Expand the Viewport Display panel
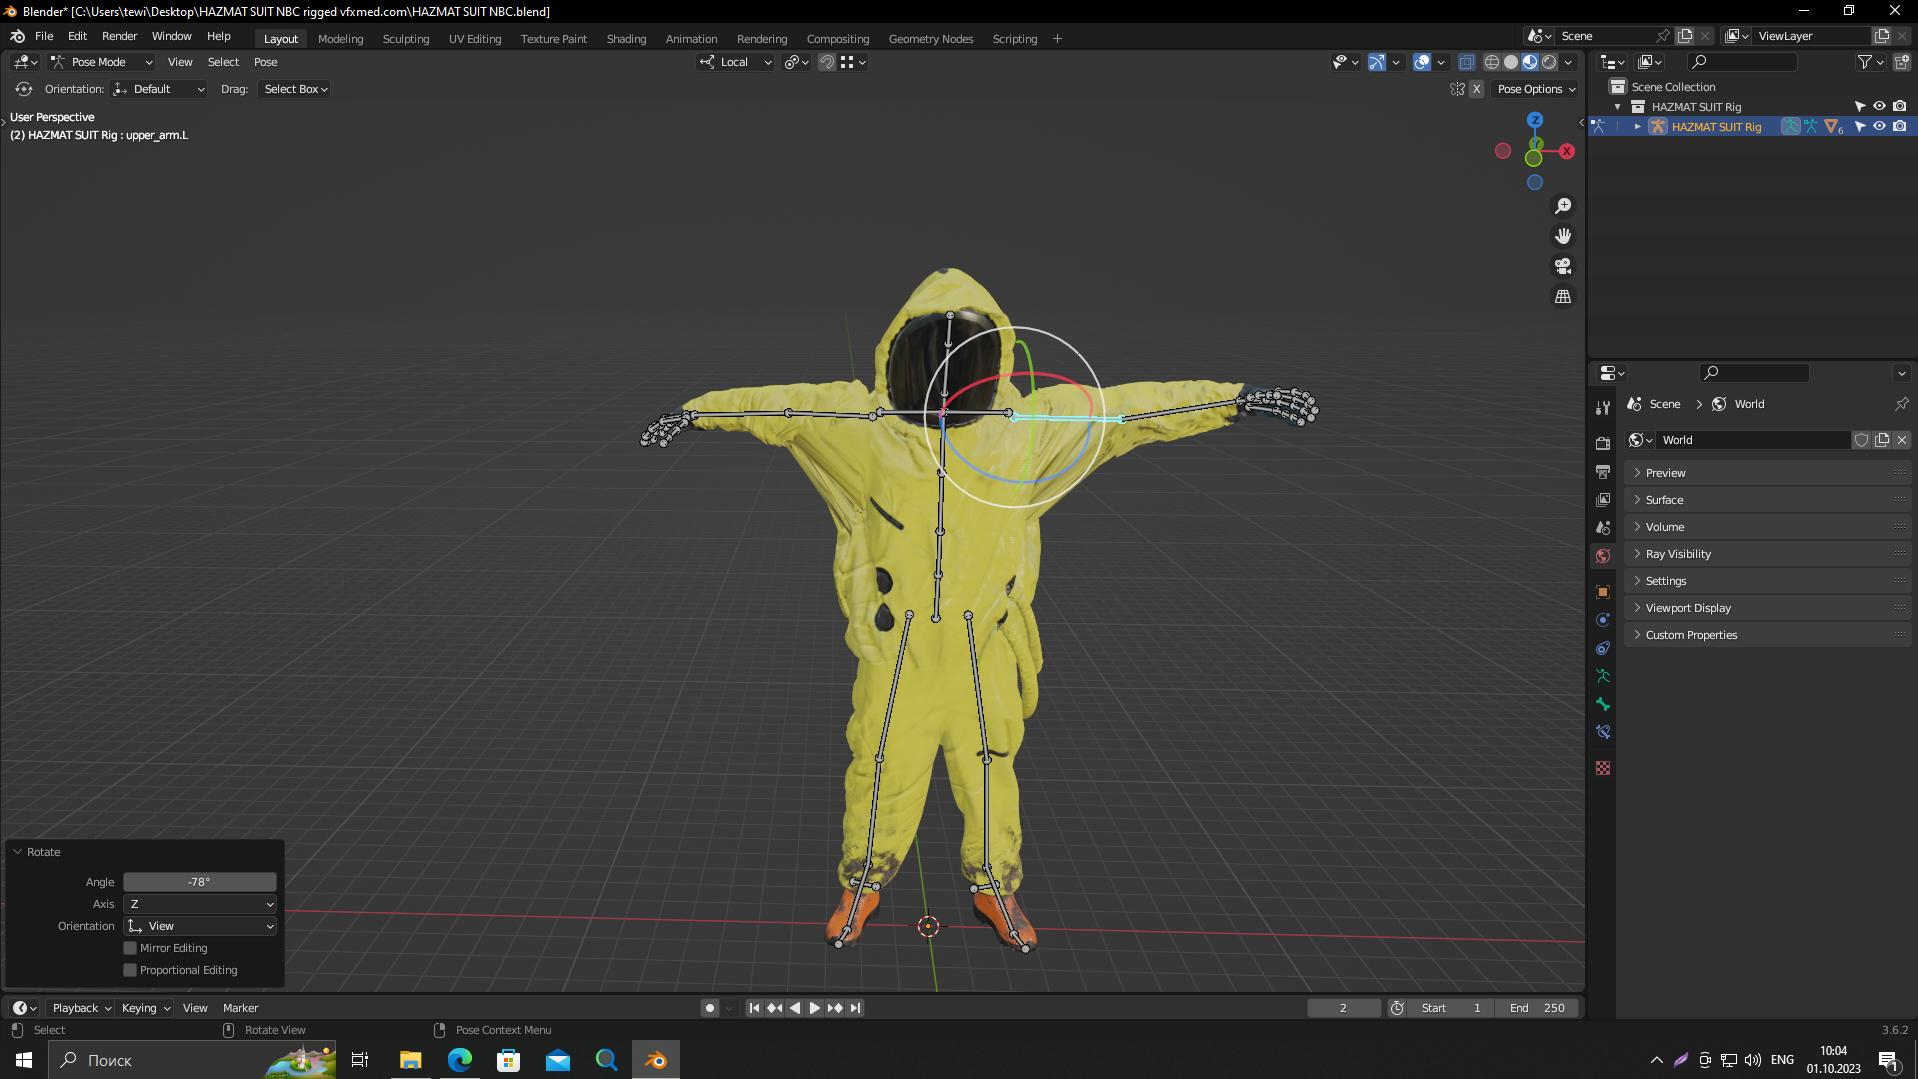The height and width of the screenshot is (1079, 1918). pos(1768,608)
